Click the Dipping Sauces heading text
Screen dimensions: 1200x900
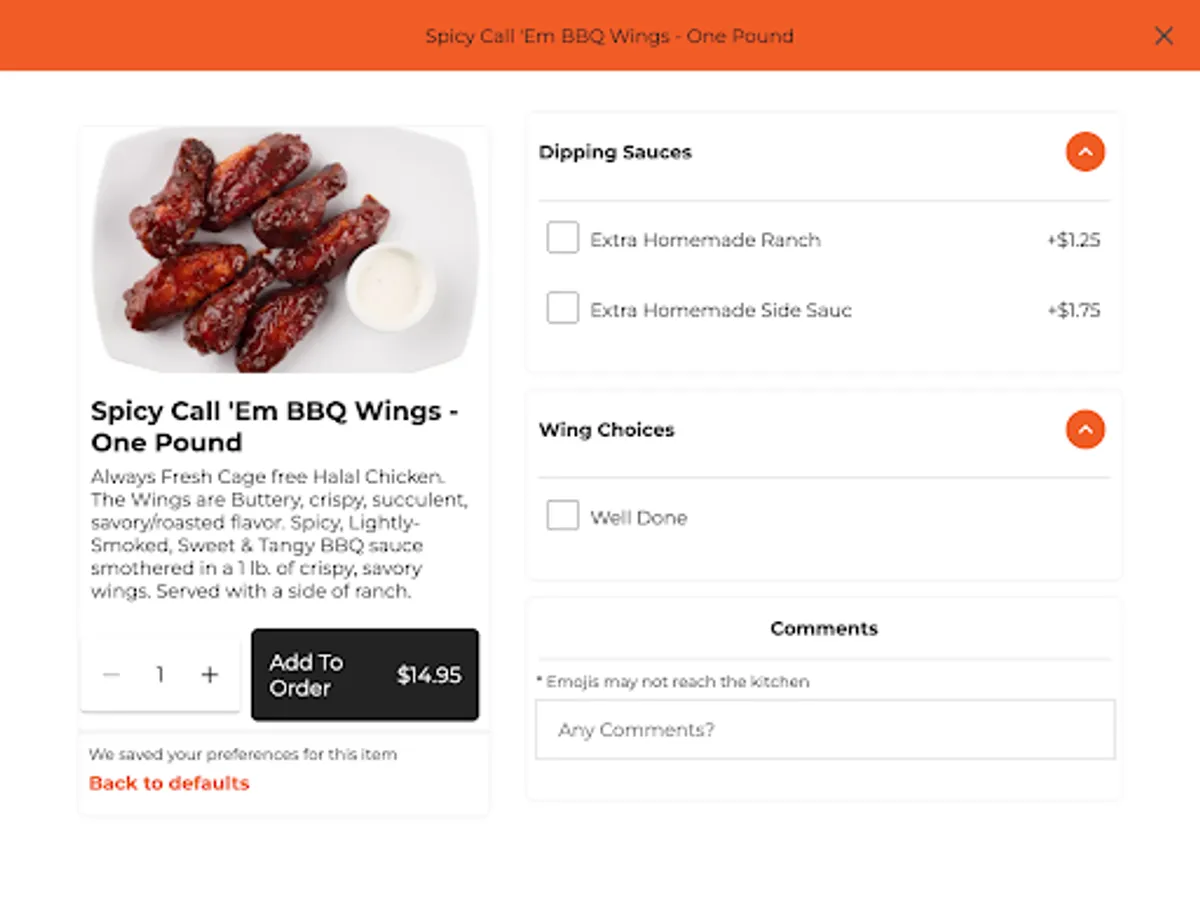coord(615,152)
